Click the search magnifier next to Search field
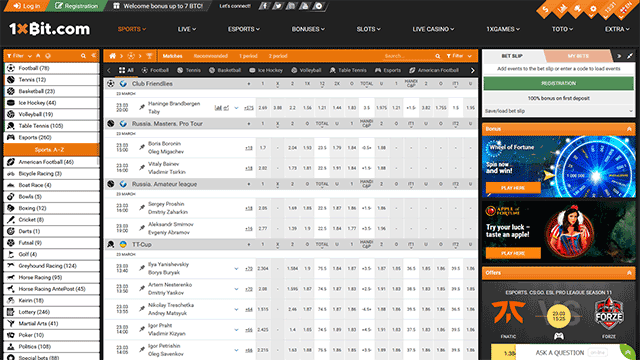 pyautogui.click(x=438, y=56)
